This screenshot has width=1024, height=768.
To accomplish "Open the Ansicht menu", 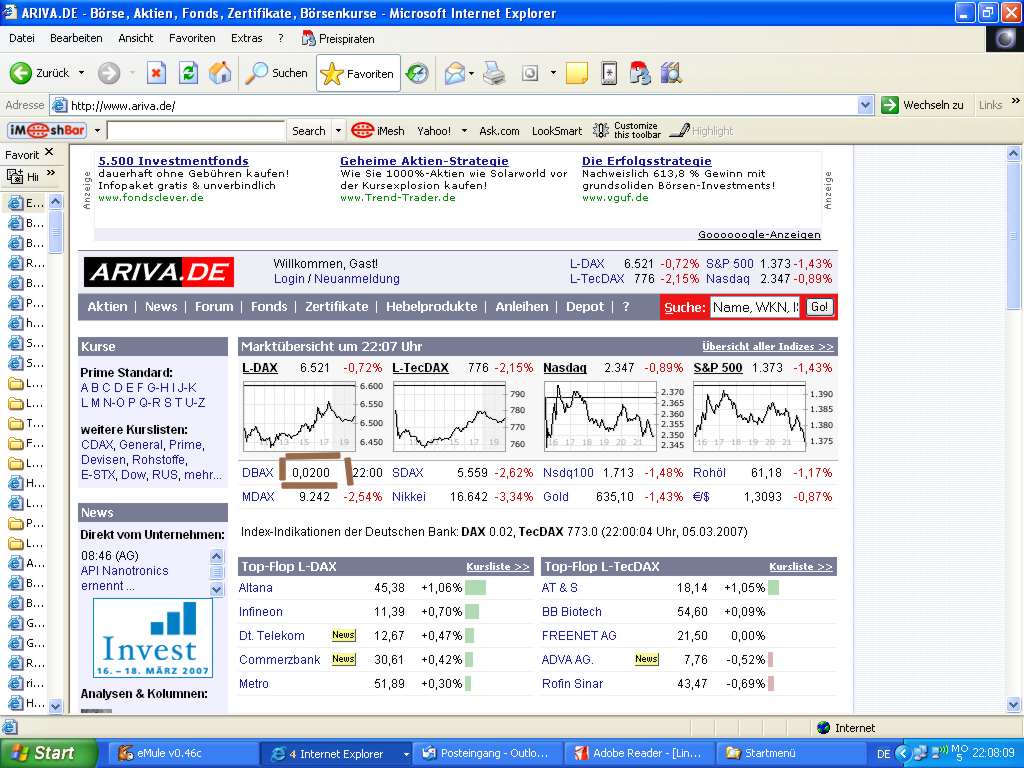I will (x=136, y=39).
